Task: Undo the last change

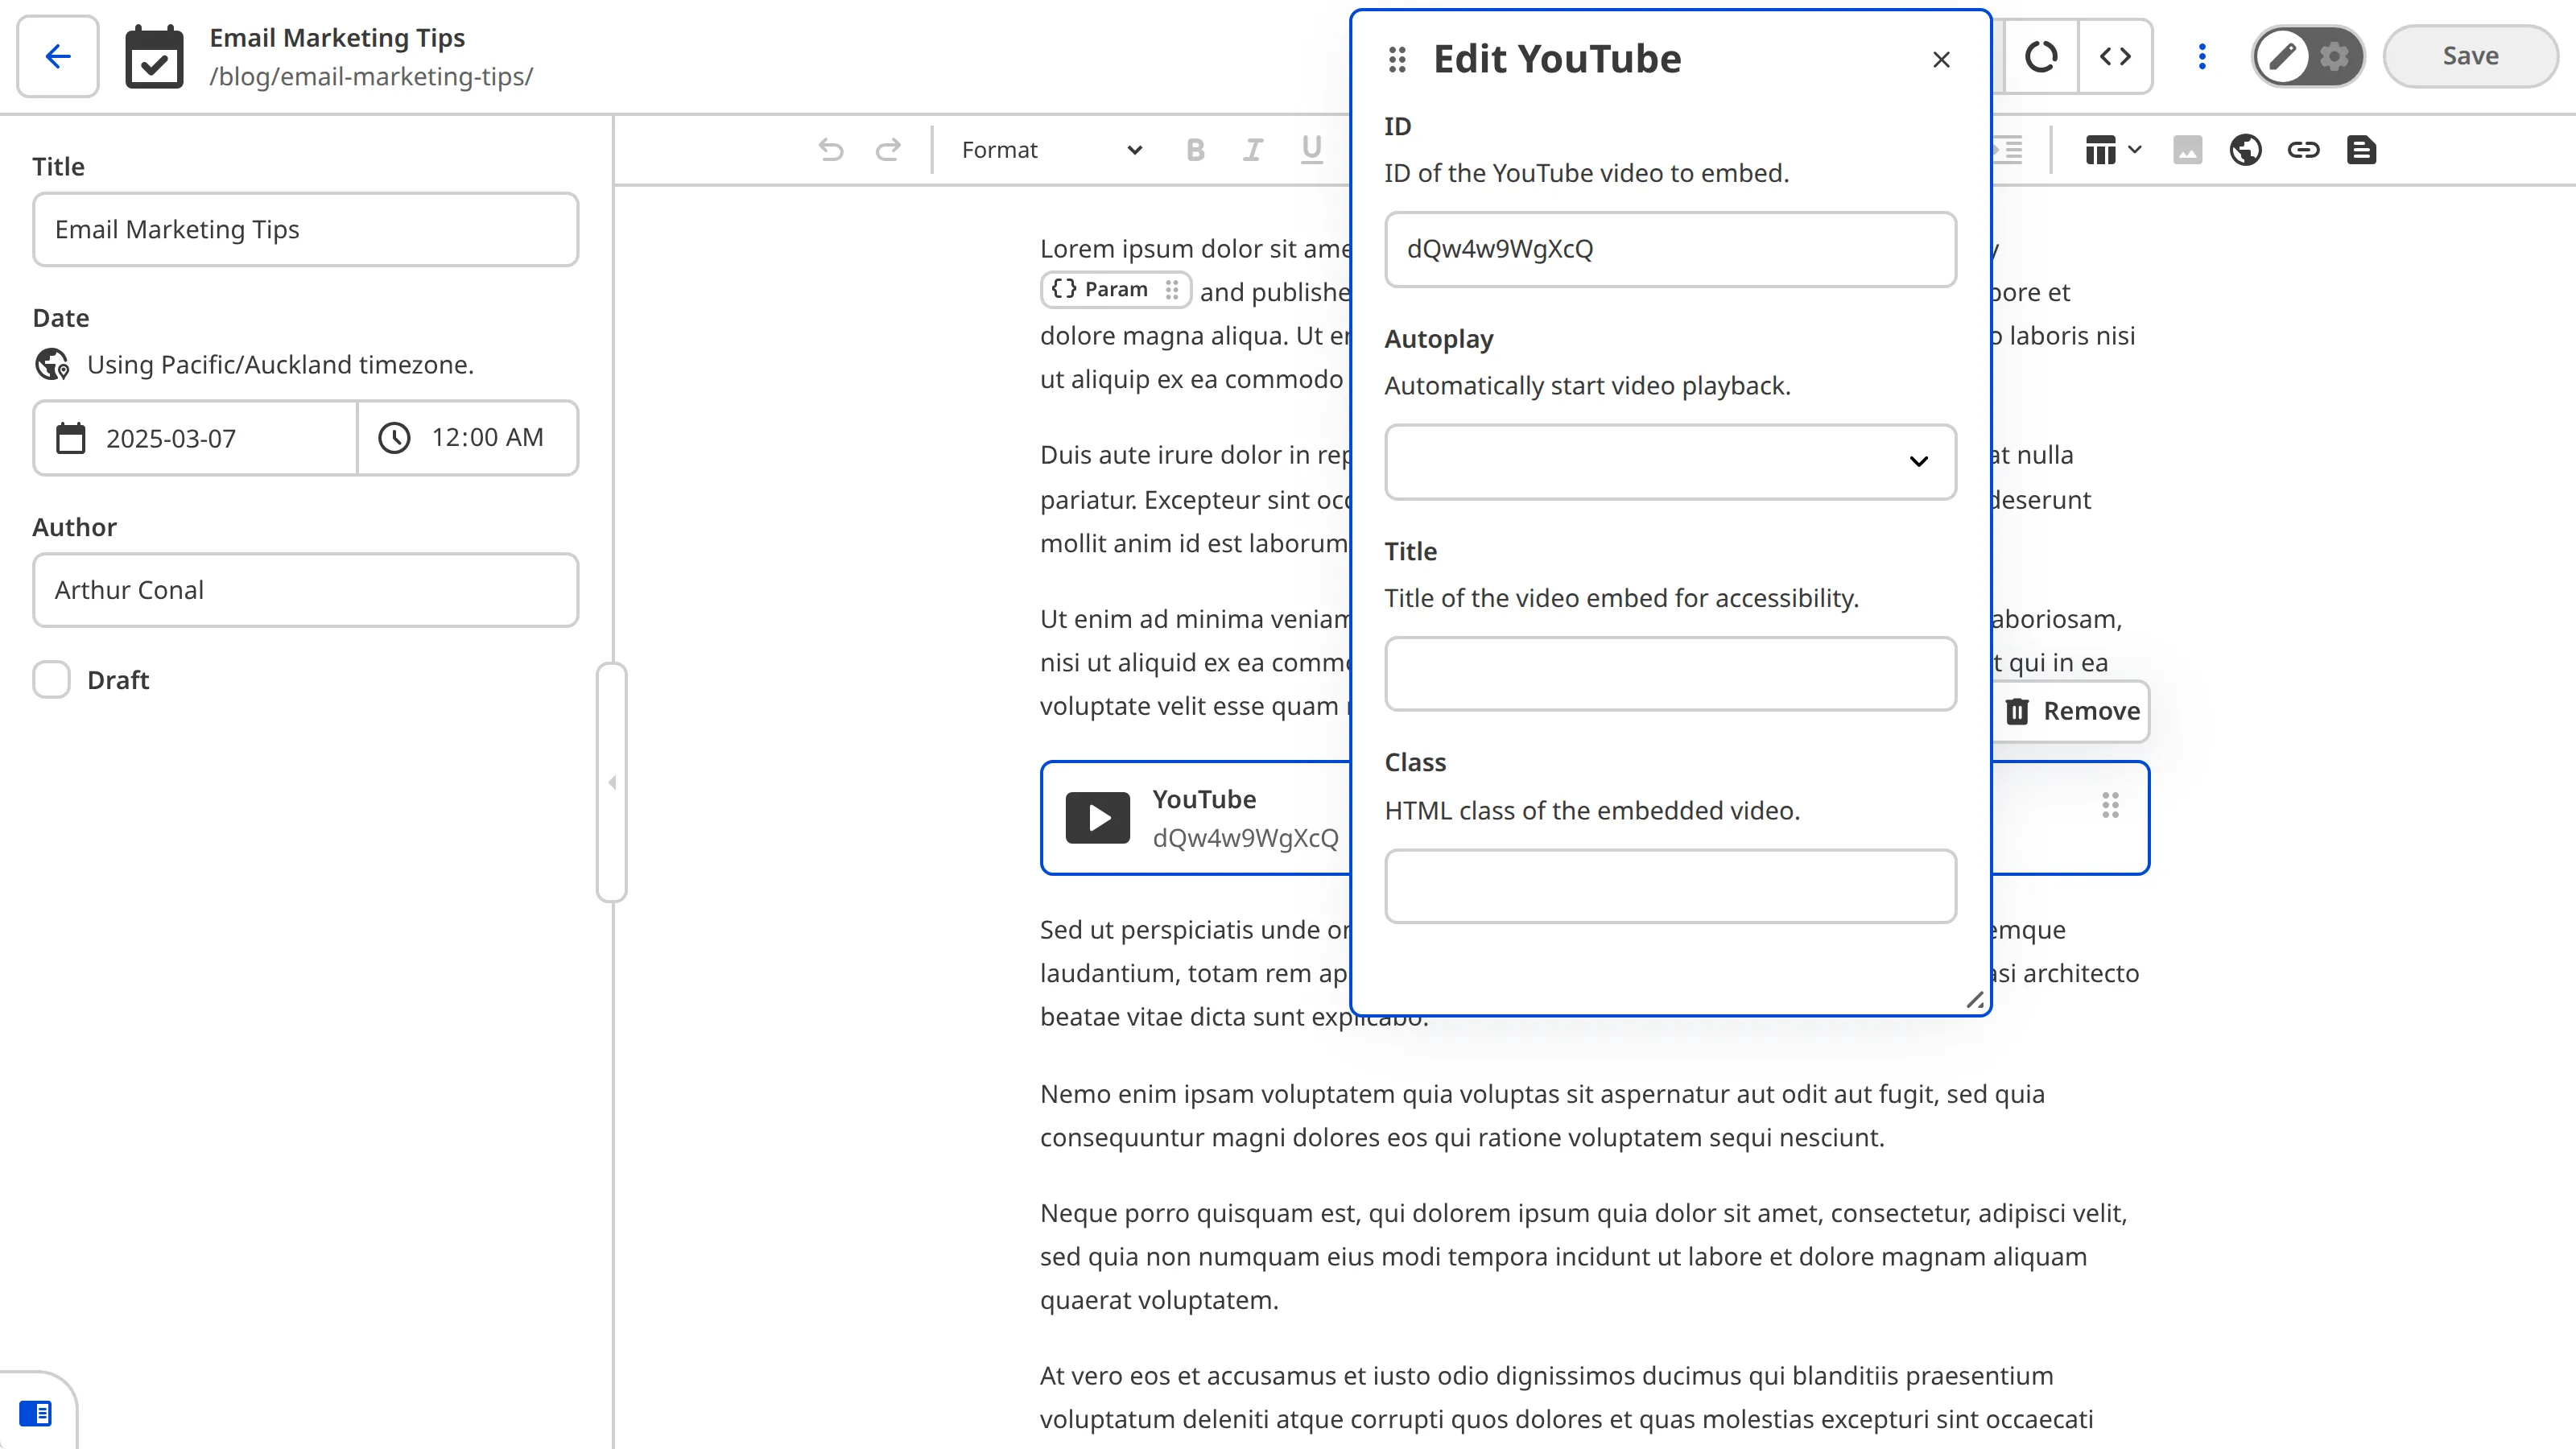Action: (829, 150)
